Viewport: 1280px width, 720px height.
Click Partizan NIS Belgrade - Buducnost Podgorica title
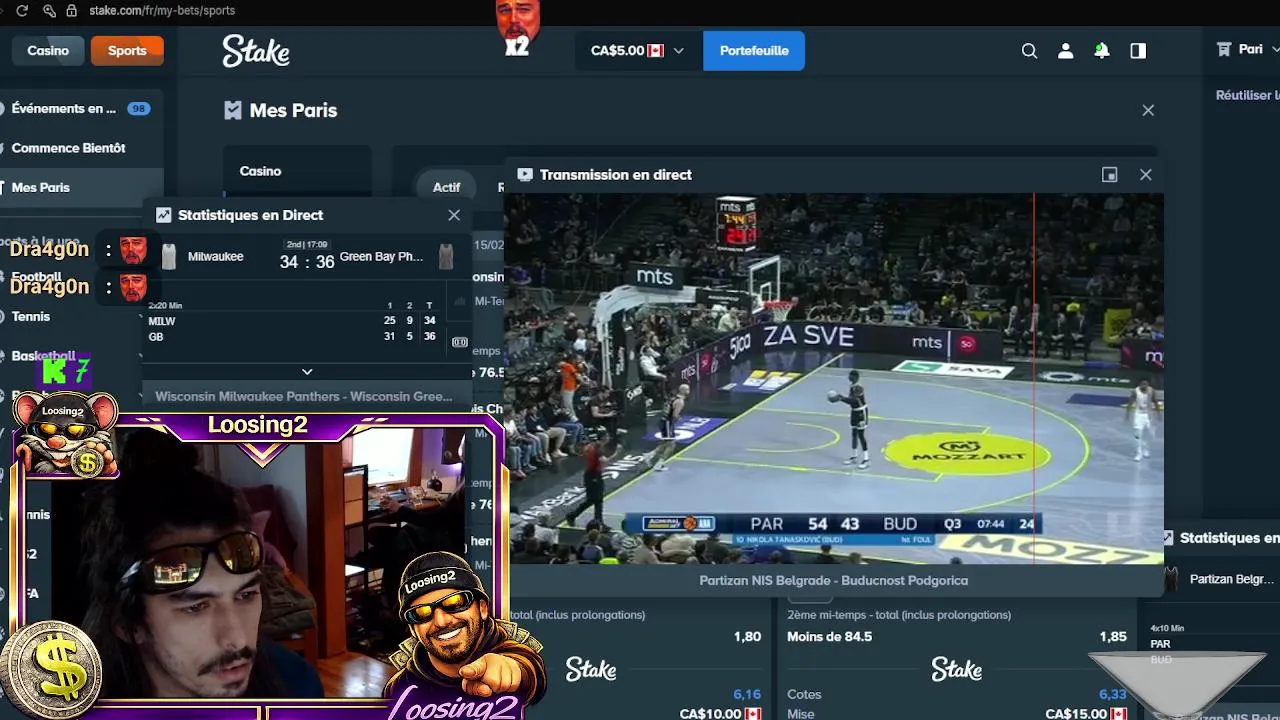834,580
